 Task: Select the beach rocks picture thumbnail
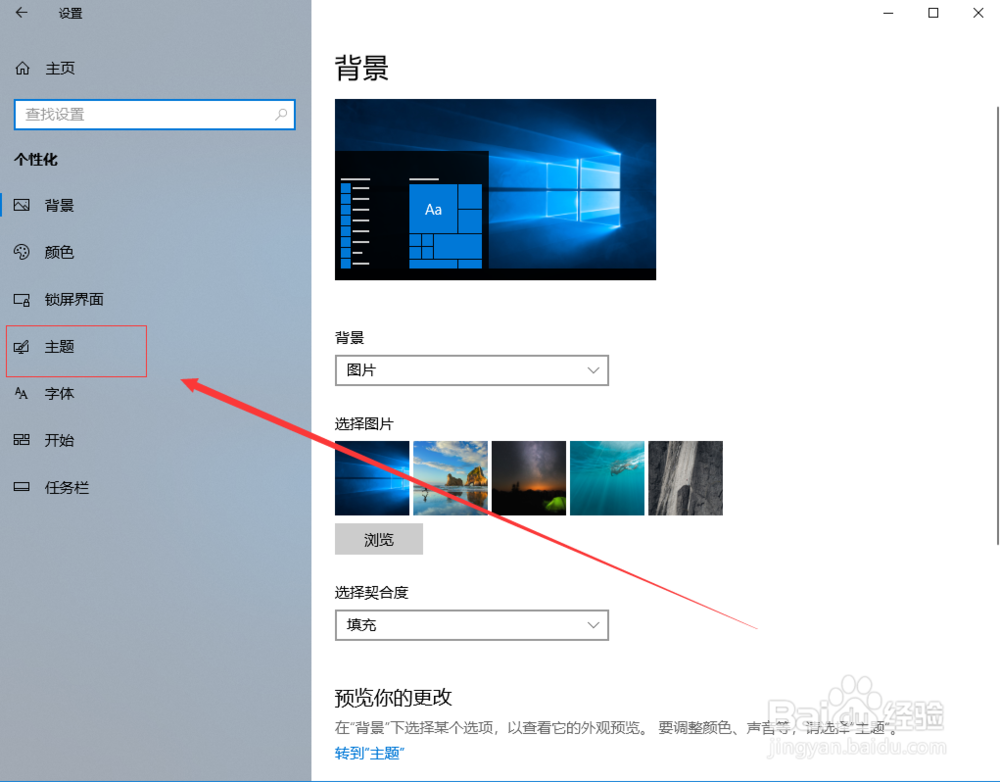click(450, 478)
